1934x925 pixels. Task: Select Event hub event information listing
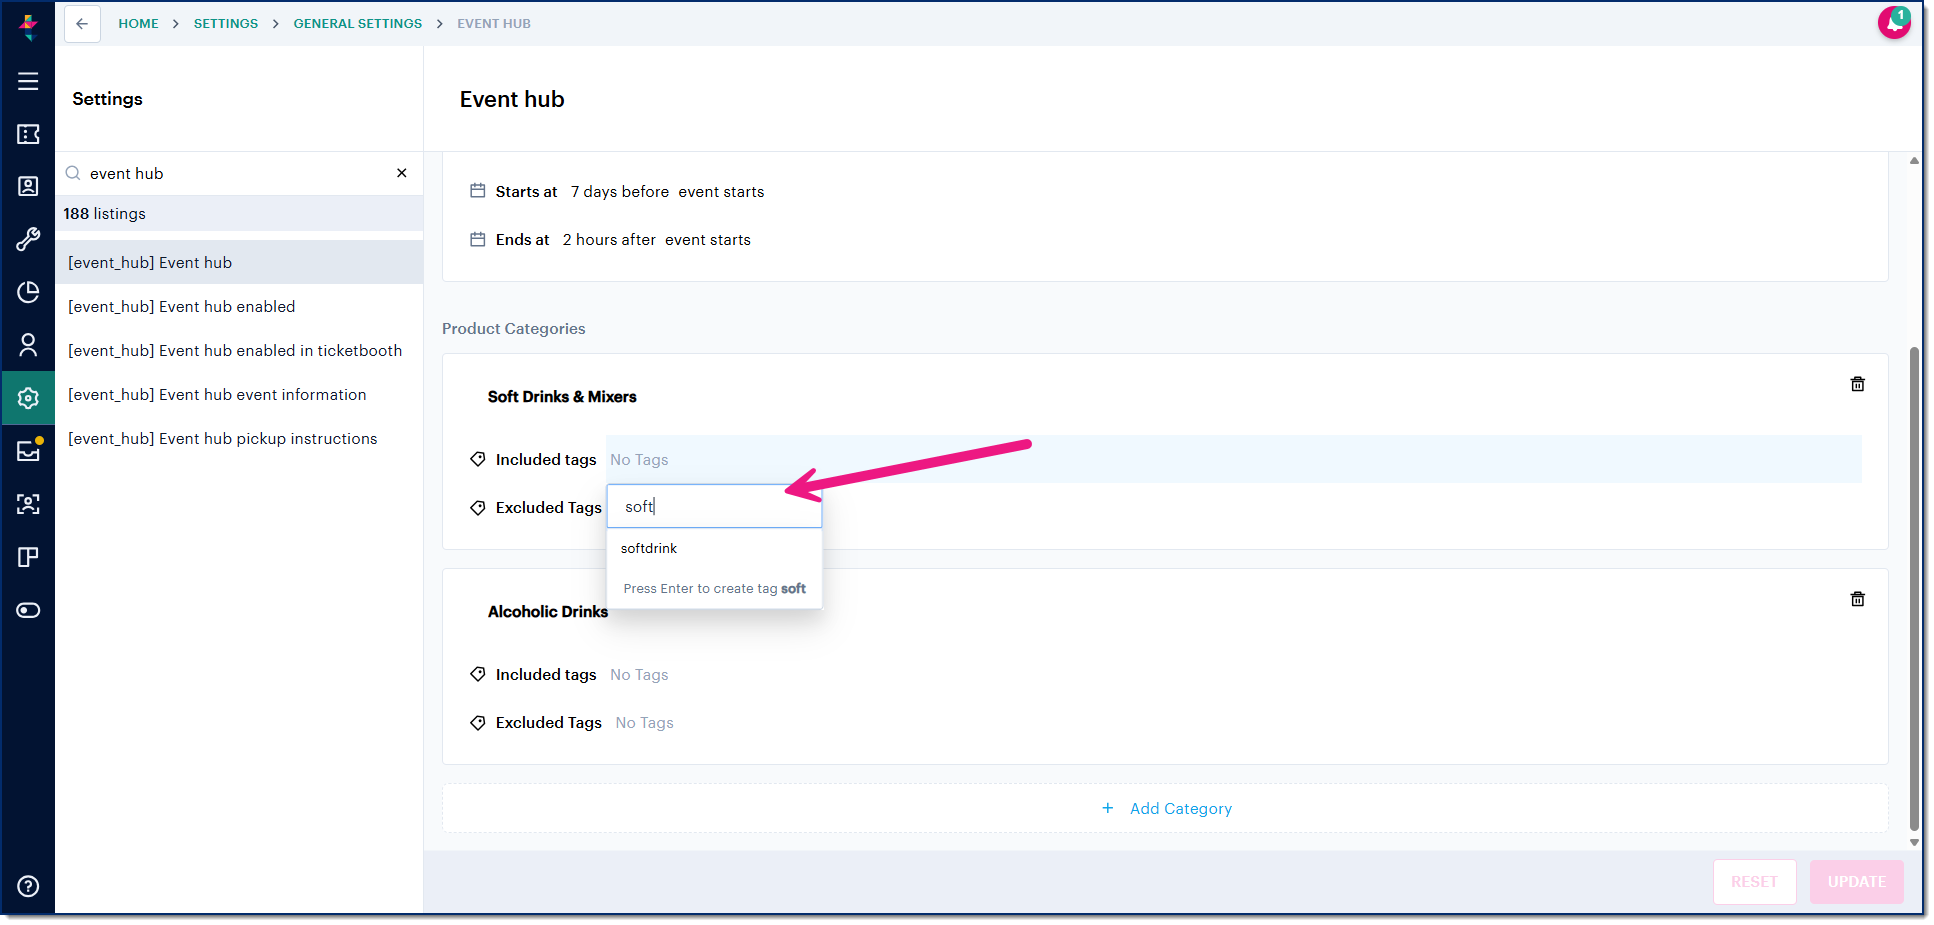tap(239, 394)
